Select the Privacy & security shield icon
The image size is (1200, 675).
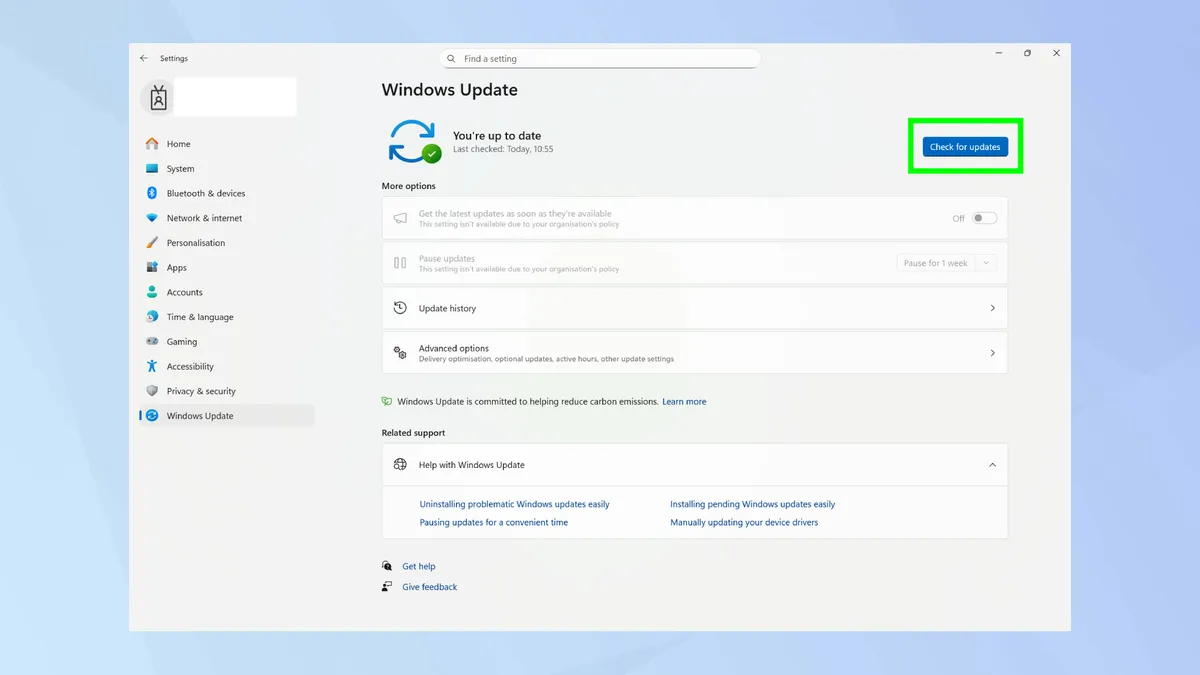152,391
